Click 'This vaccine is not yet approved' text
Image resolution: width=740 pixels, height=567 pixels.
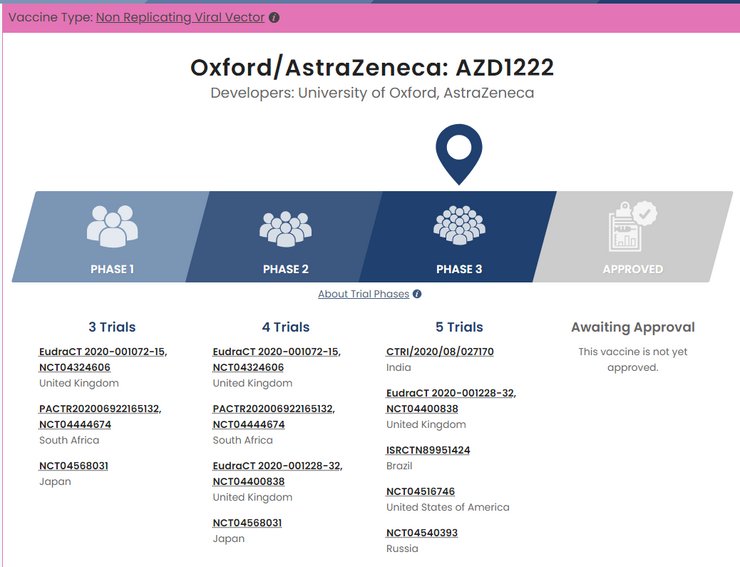[633, 360]
